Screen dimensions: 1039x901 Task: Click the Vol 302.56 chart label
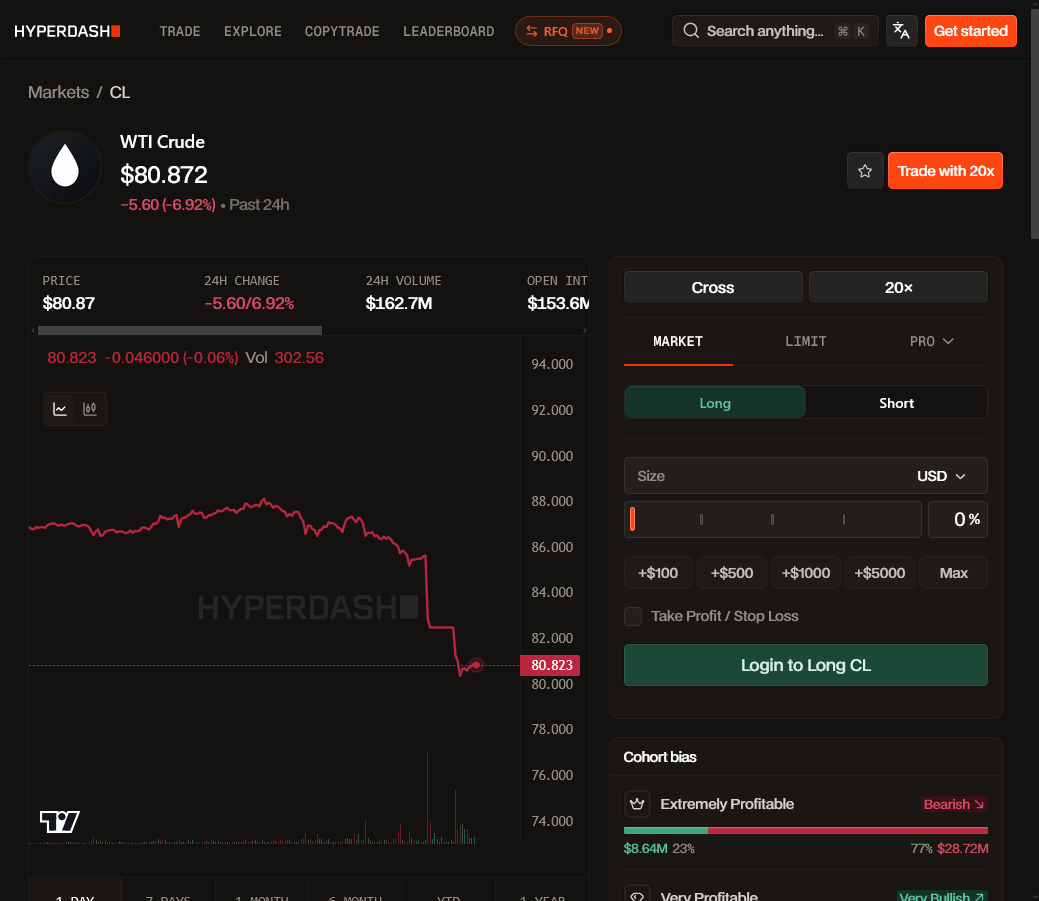285,358
